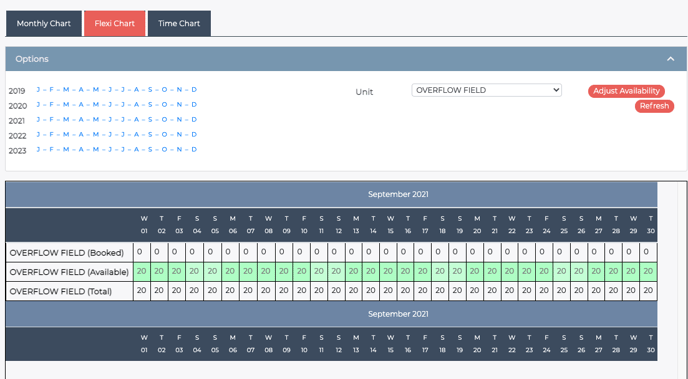Switch to the Monthly Chart tab

coord(43,23)
